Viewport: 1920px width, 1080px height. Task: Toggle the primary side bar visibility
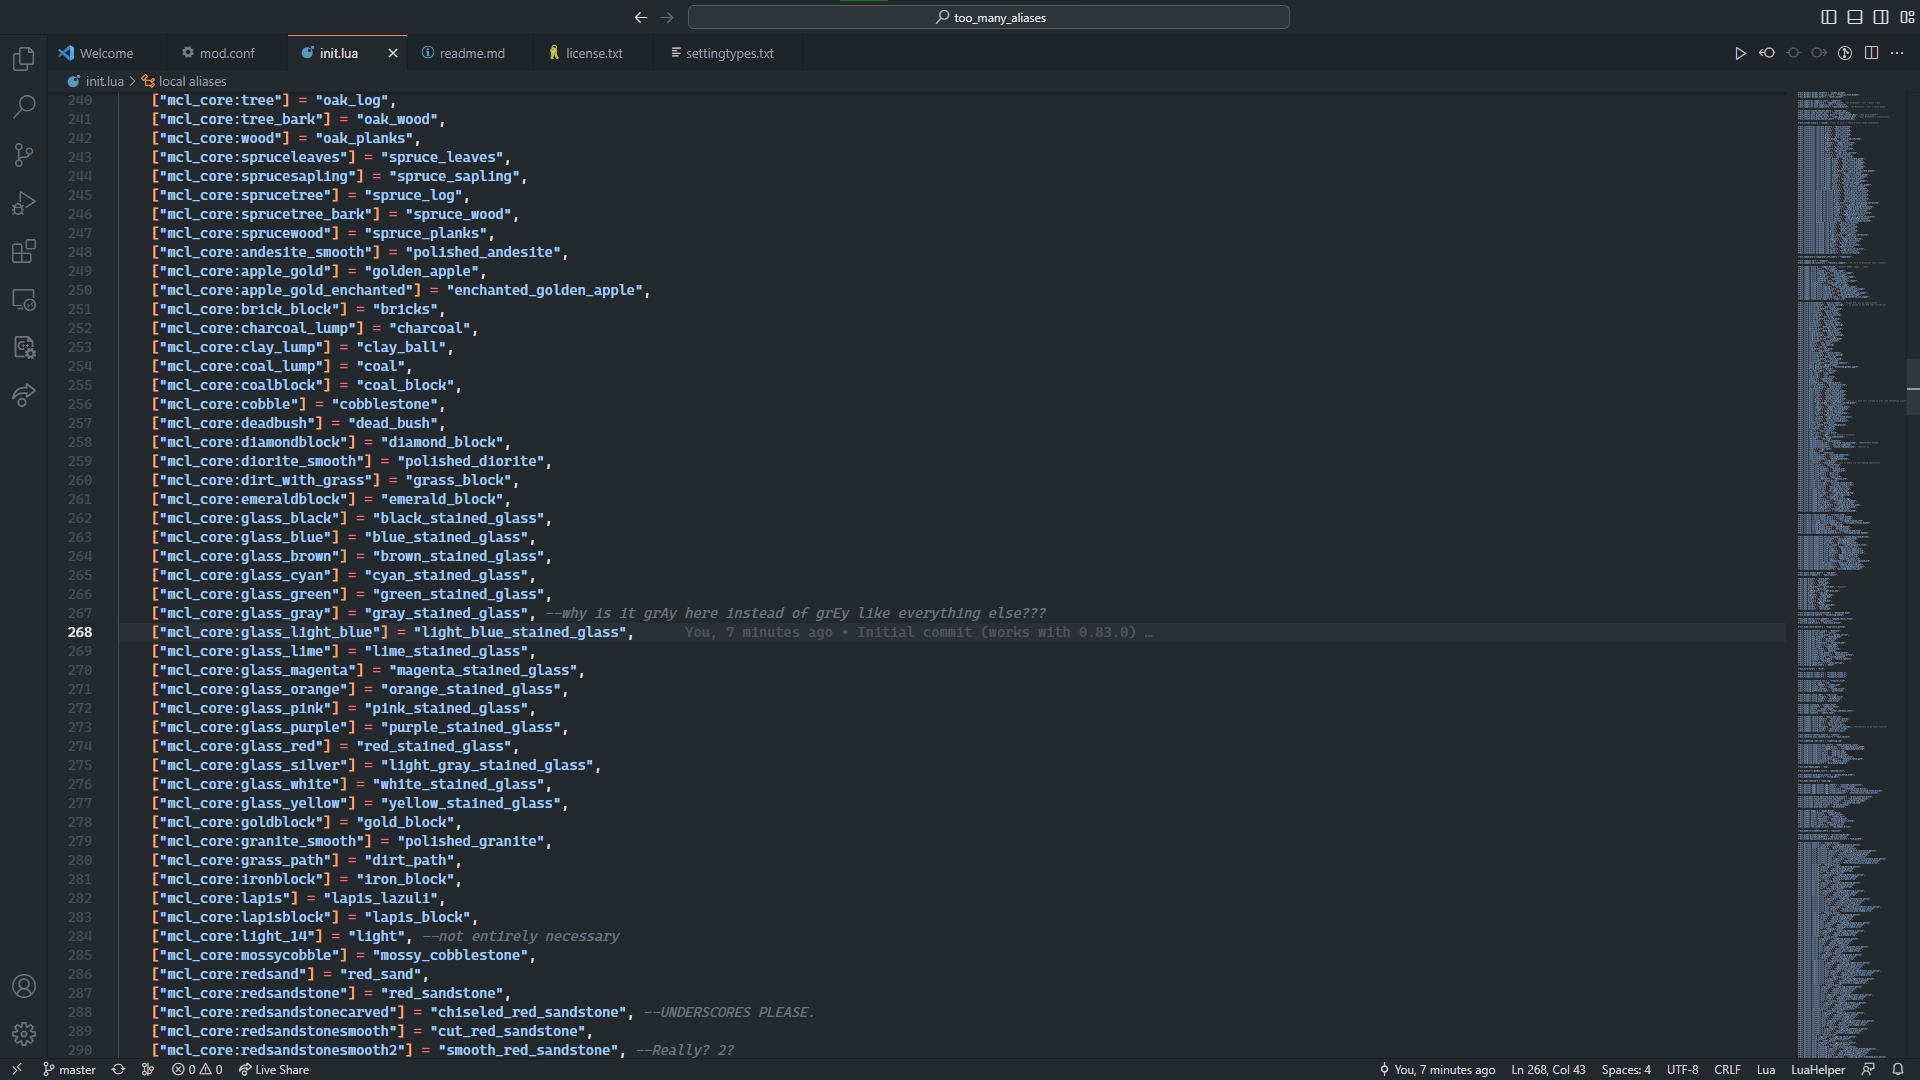pos(1829,17)
